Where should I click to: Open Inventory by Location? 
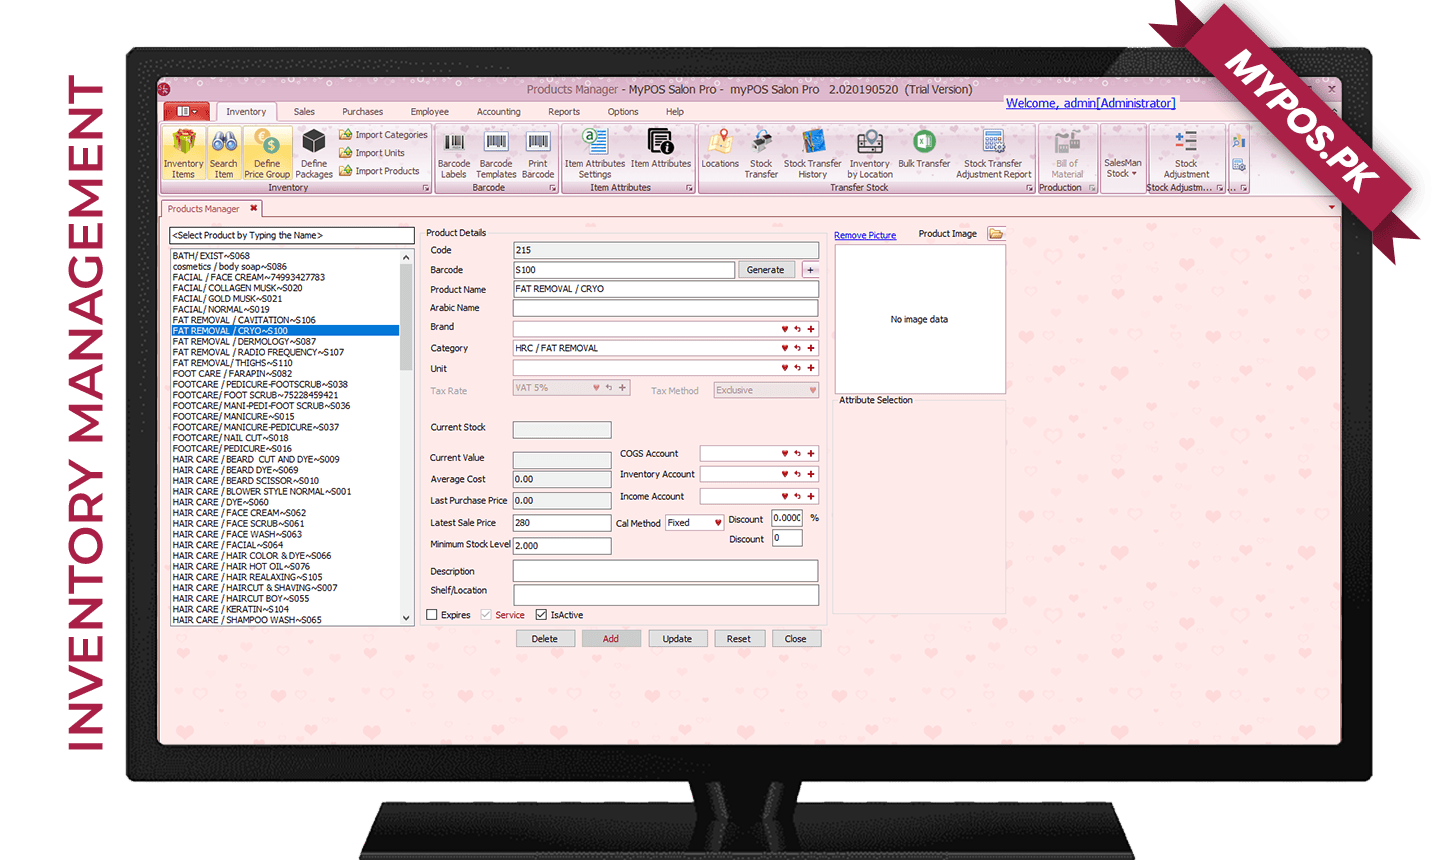(x=870, y=153)
